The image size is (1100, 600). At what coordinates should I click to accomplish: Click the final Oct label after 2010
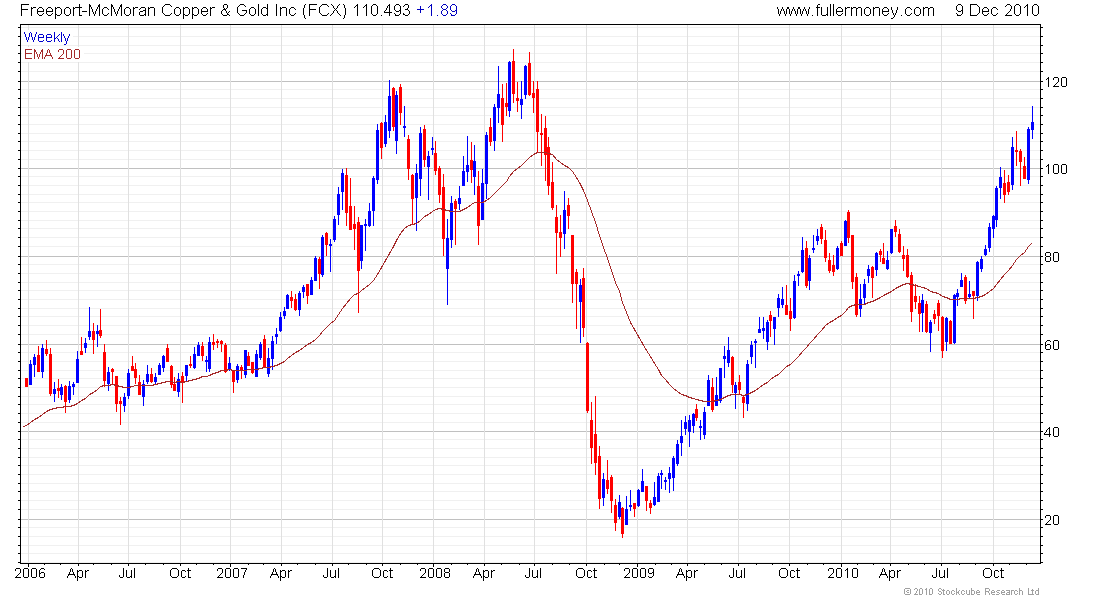click(x=993, y=573)
